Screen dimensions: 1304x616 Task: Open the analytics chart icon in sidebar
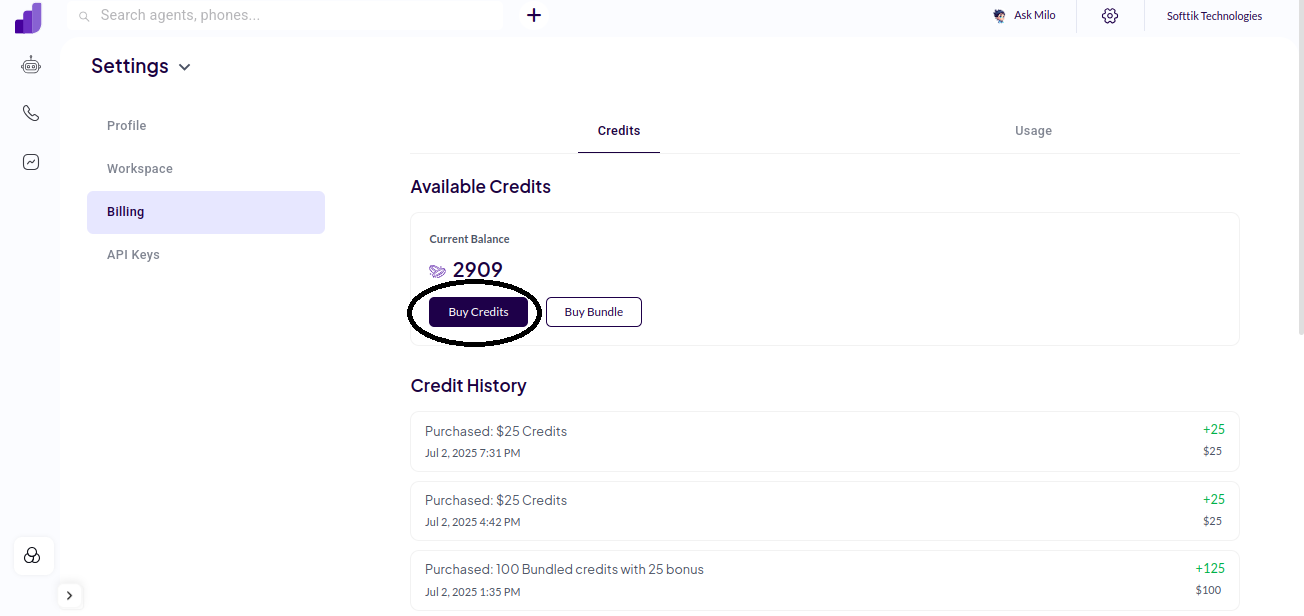(x=30, y=161)
